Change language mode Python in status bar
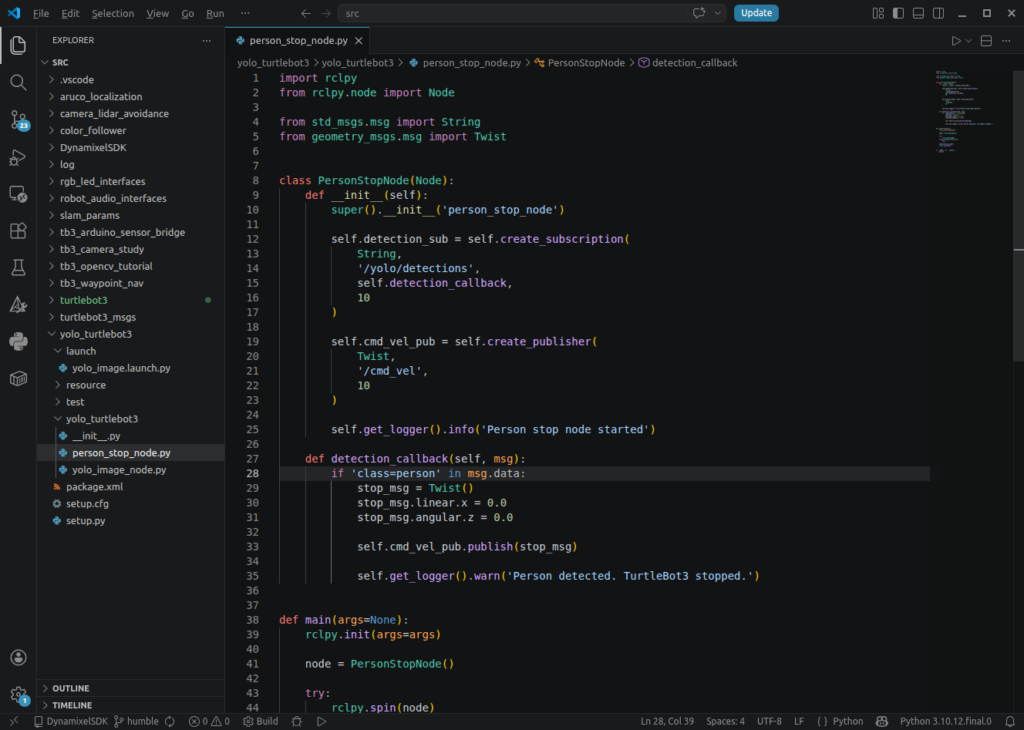Viewport: 1024px width, 730px height. point(848,722)
